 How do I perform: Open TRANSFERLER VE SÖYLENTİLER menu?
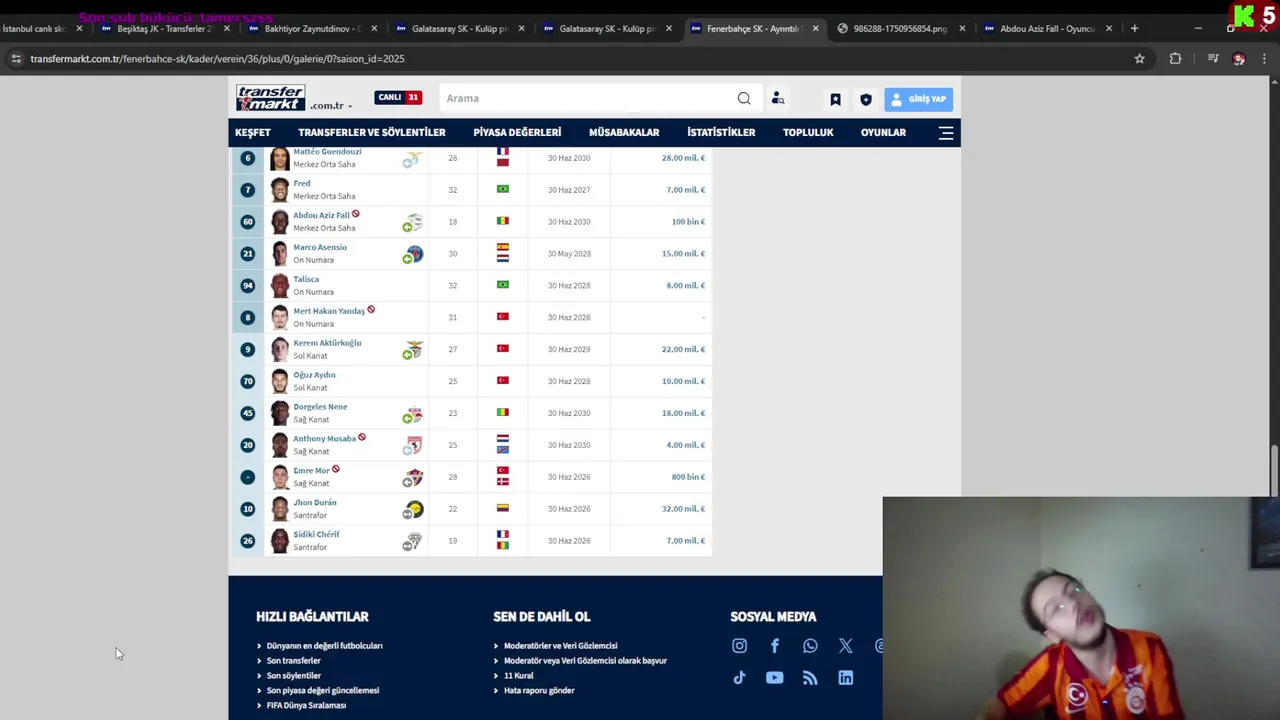pos(372,132)
